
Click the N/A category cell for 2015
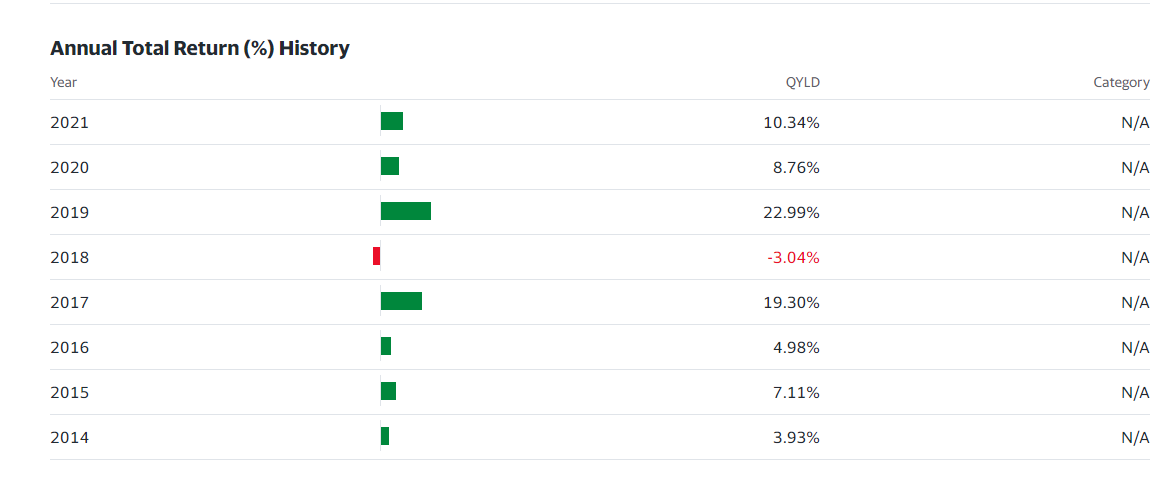click(1135, 392)
